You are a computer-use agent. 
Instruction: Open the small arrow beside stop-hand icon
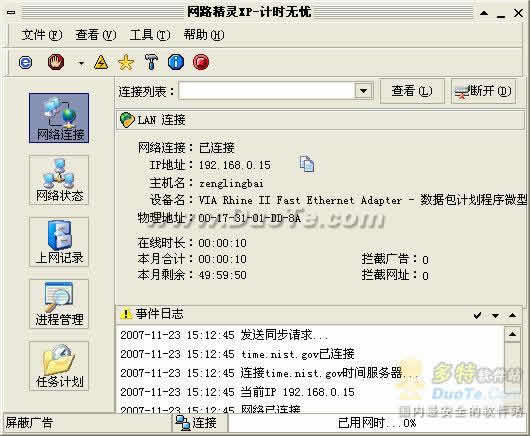(81, 63)
